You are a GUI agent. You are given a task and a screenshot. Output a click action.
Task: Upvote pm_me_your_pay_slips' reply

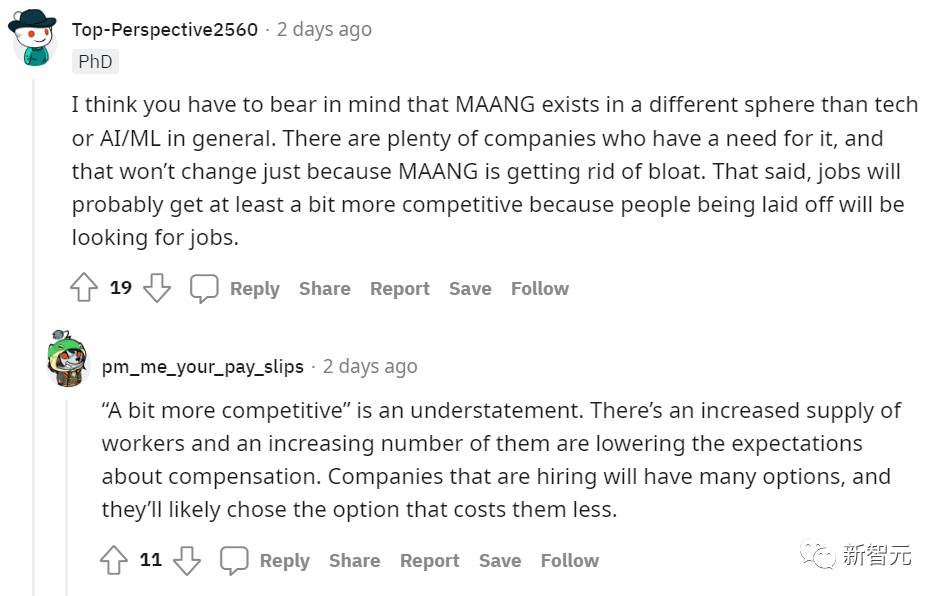[x=114, y=560]
